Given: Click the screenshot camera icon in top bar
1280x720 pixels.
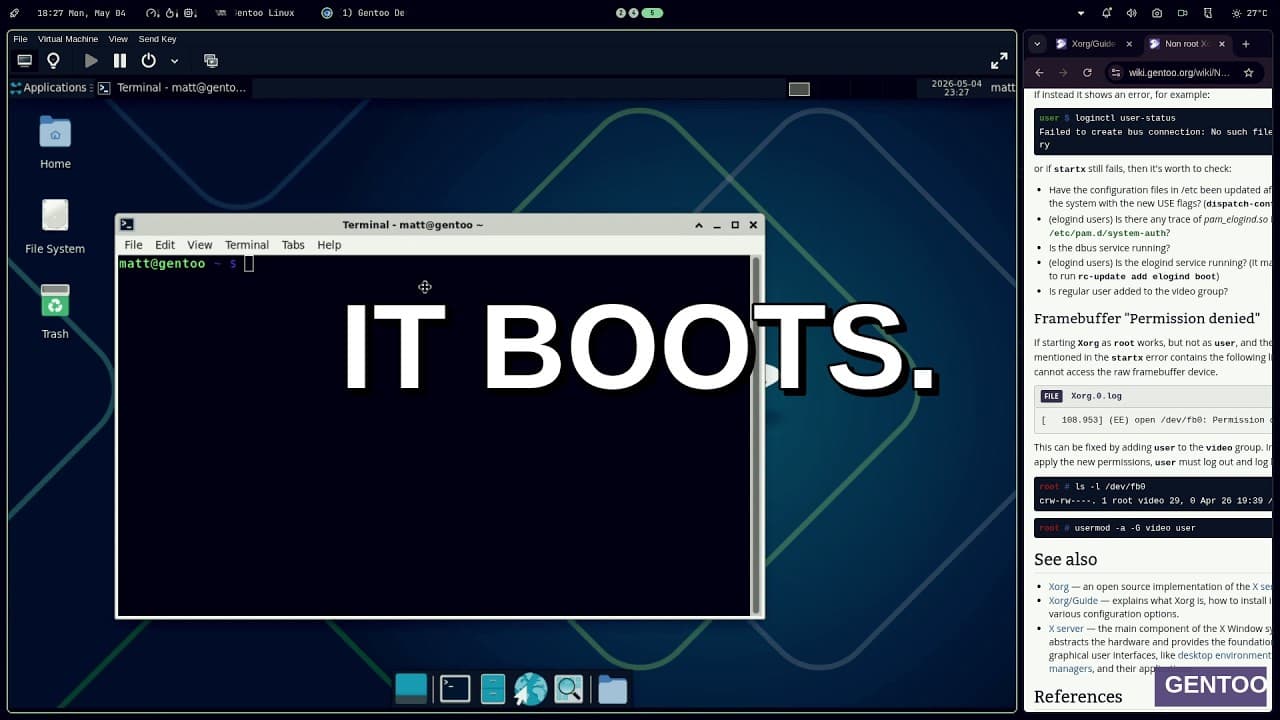Looking at the screenshot, I should pyautogui.click(x=1157, y=13).
